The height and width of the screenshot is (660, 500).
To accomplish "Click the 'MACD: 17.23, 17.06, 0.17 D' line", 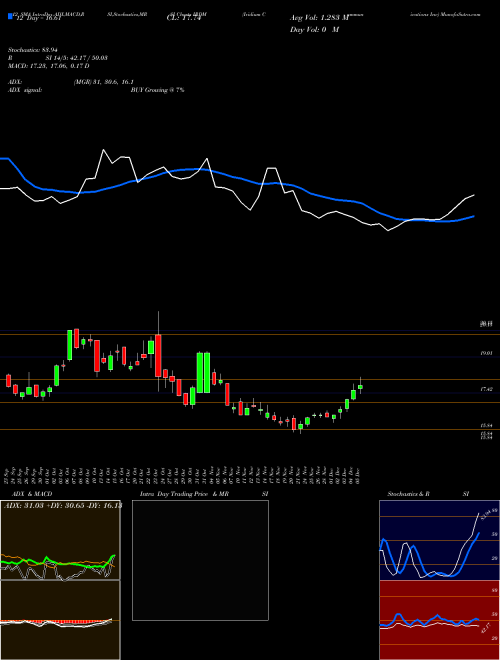I will click(49, 66).
